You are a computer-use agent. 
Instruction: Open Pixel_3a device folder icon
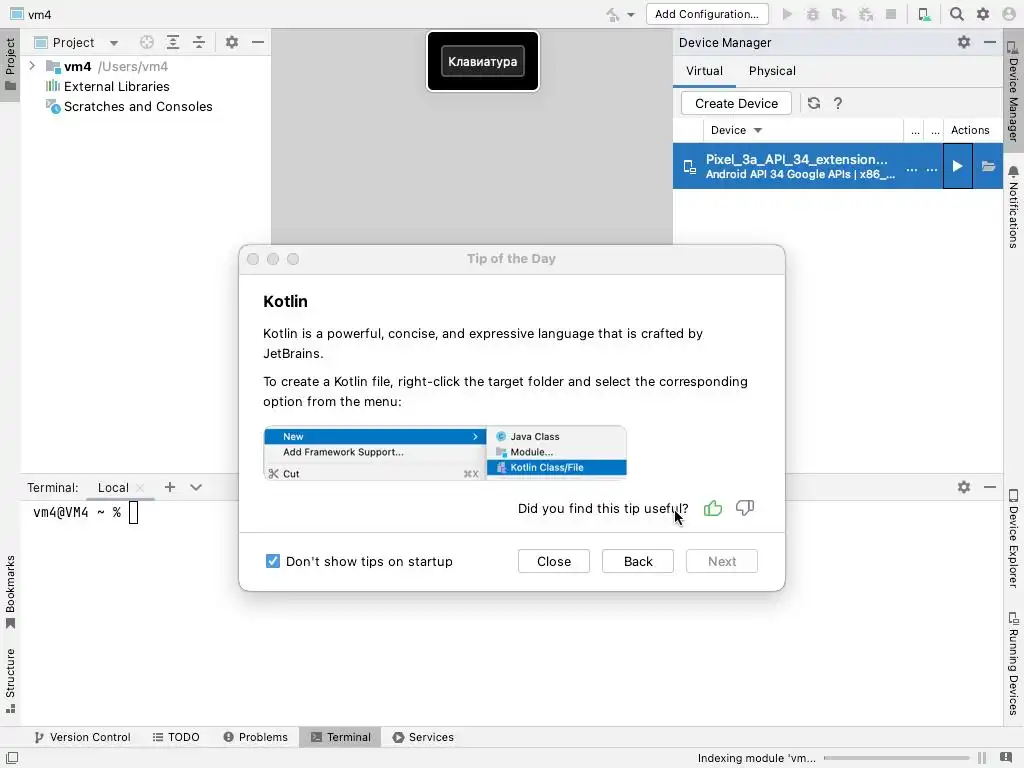coord(988,166)
